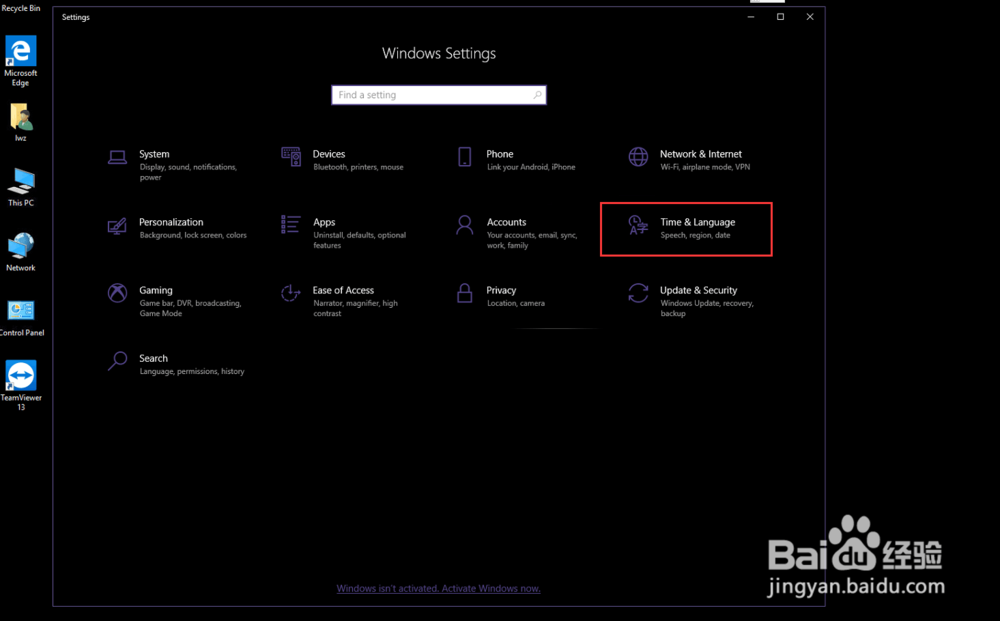Click 'Wi-Fi, airplane mode, VPN' text

click(x=705, y=167)
